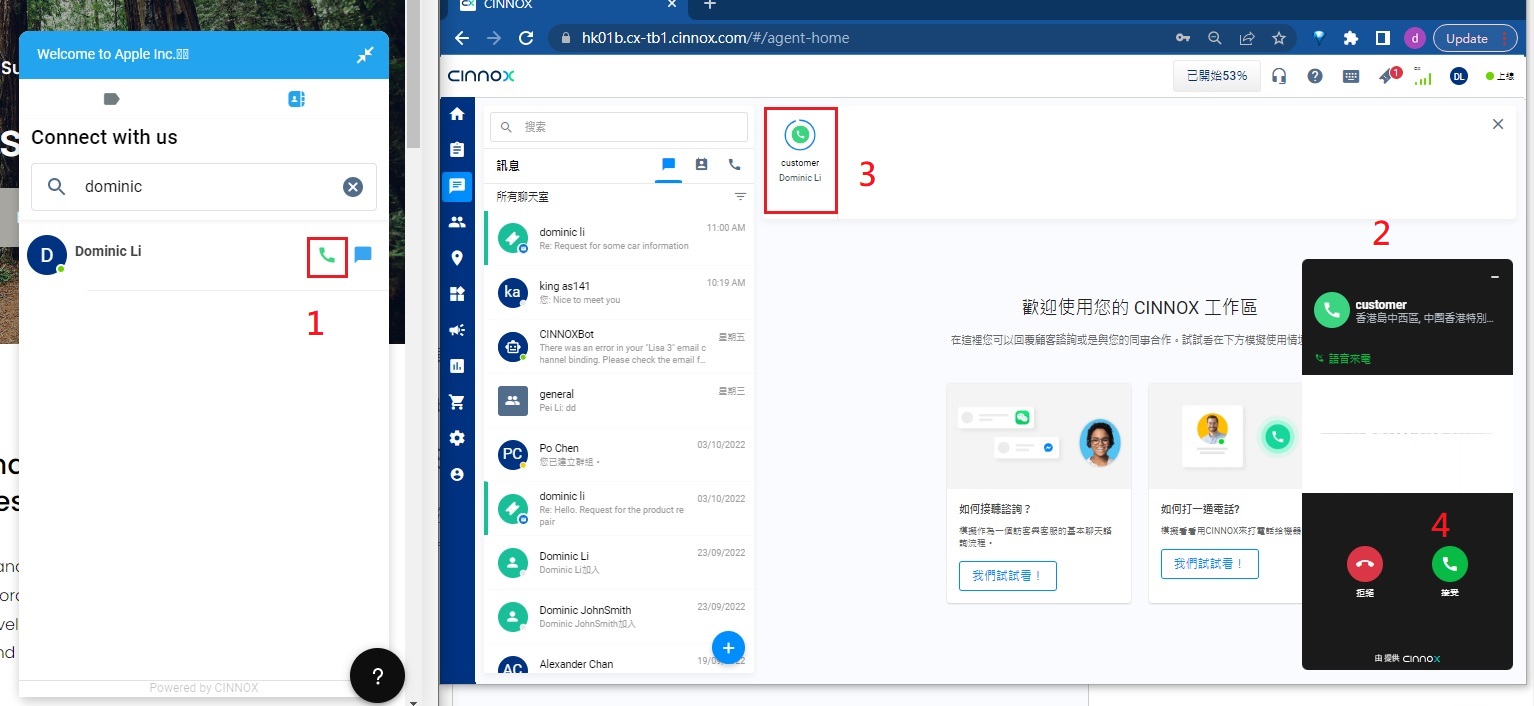Click the green phone avatar beside customer
Viewport: 1534px width, 706px height.
(1331, 311)
